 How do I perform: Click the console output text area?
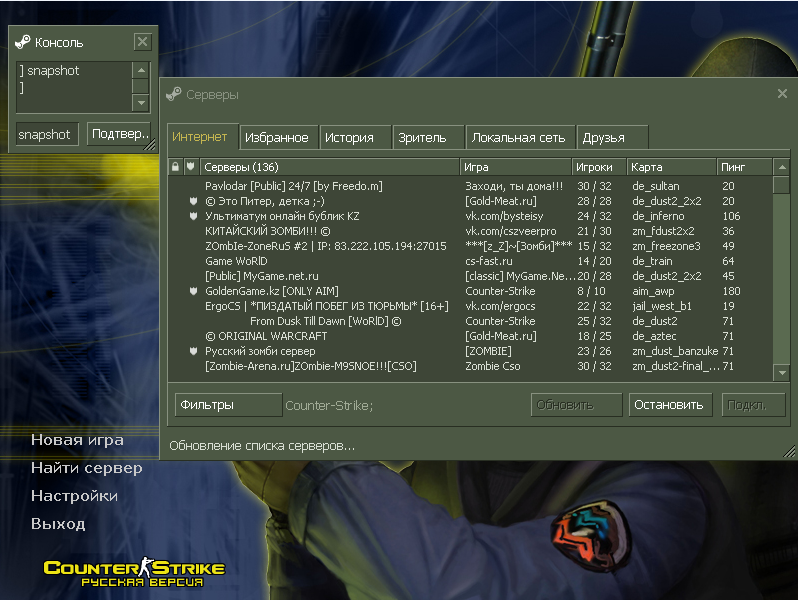point(74,87)
